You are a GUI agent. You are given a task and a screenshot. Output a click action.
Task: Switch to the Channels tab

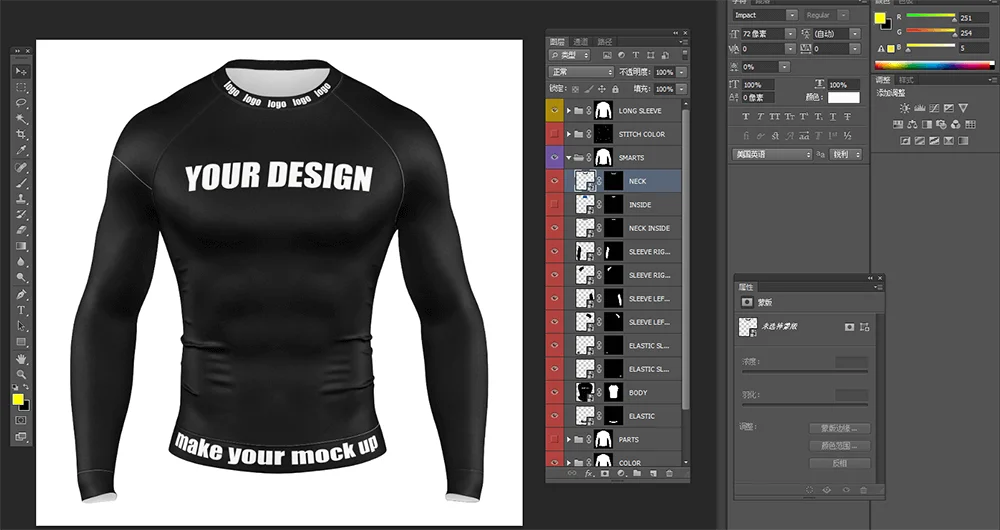[x=580, y=41]
